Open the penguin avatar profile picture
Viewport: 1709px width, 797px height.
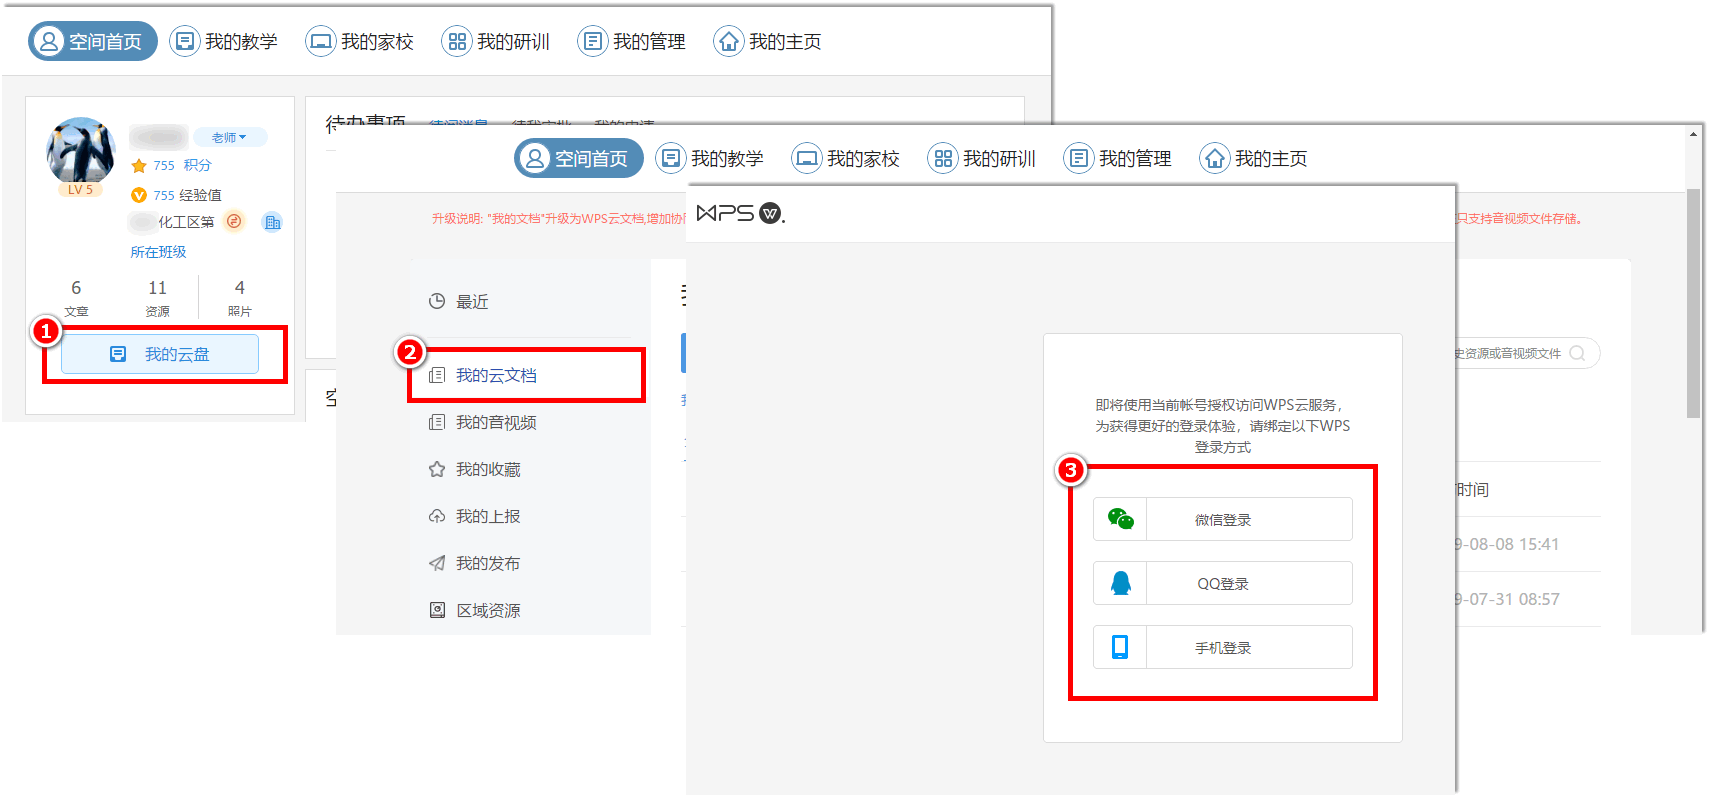[x=80, y=151]
